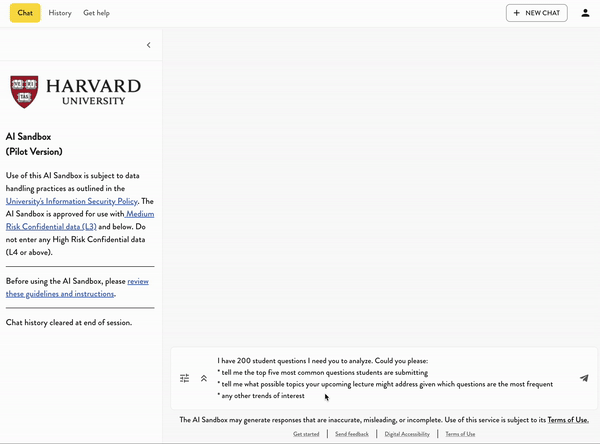600x444 pixels.
Task: Visit the Digital Accessibility footer link
Action: coord(407,434)
